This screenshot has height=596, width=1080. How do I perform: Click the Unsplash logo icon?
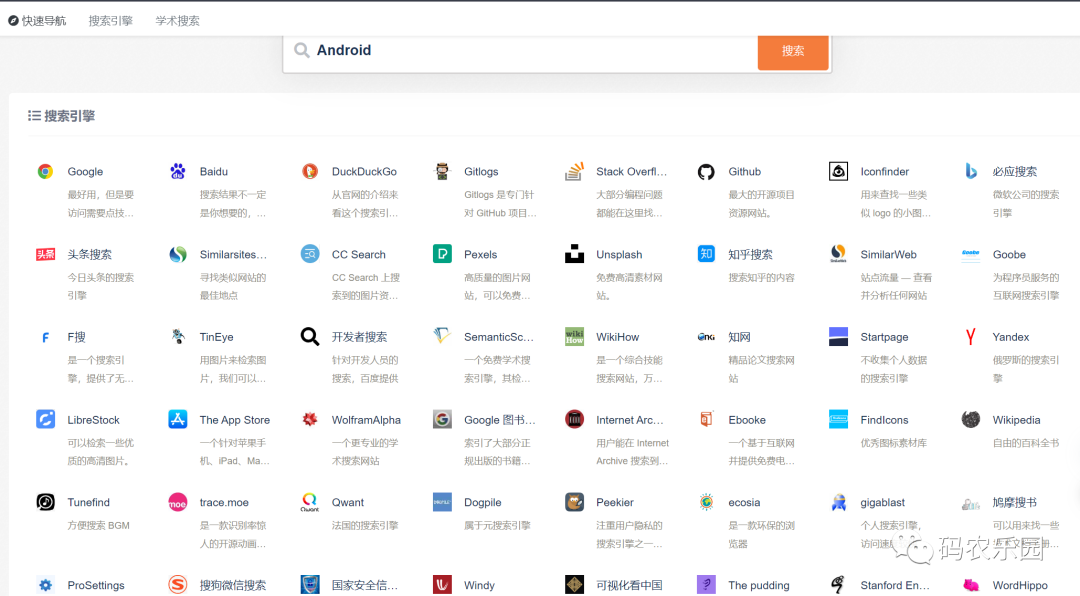574,254
